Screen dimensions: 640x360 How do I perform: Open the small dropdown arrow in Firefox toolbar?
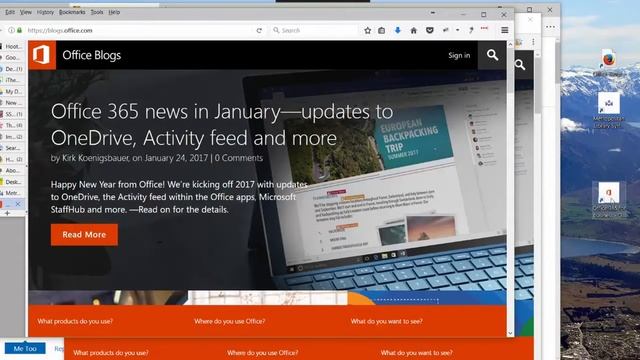pyautogui.click(x=458, y=30)
